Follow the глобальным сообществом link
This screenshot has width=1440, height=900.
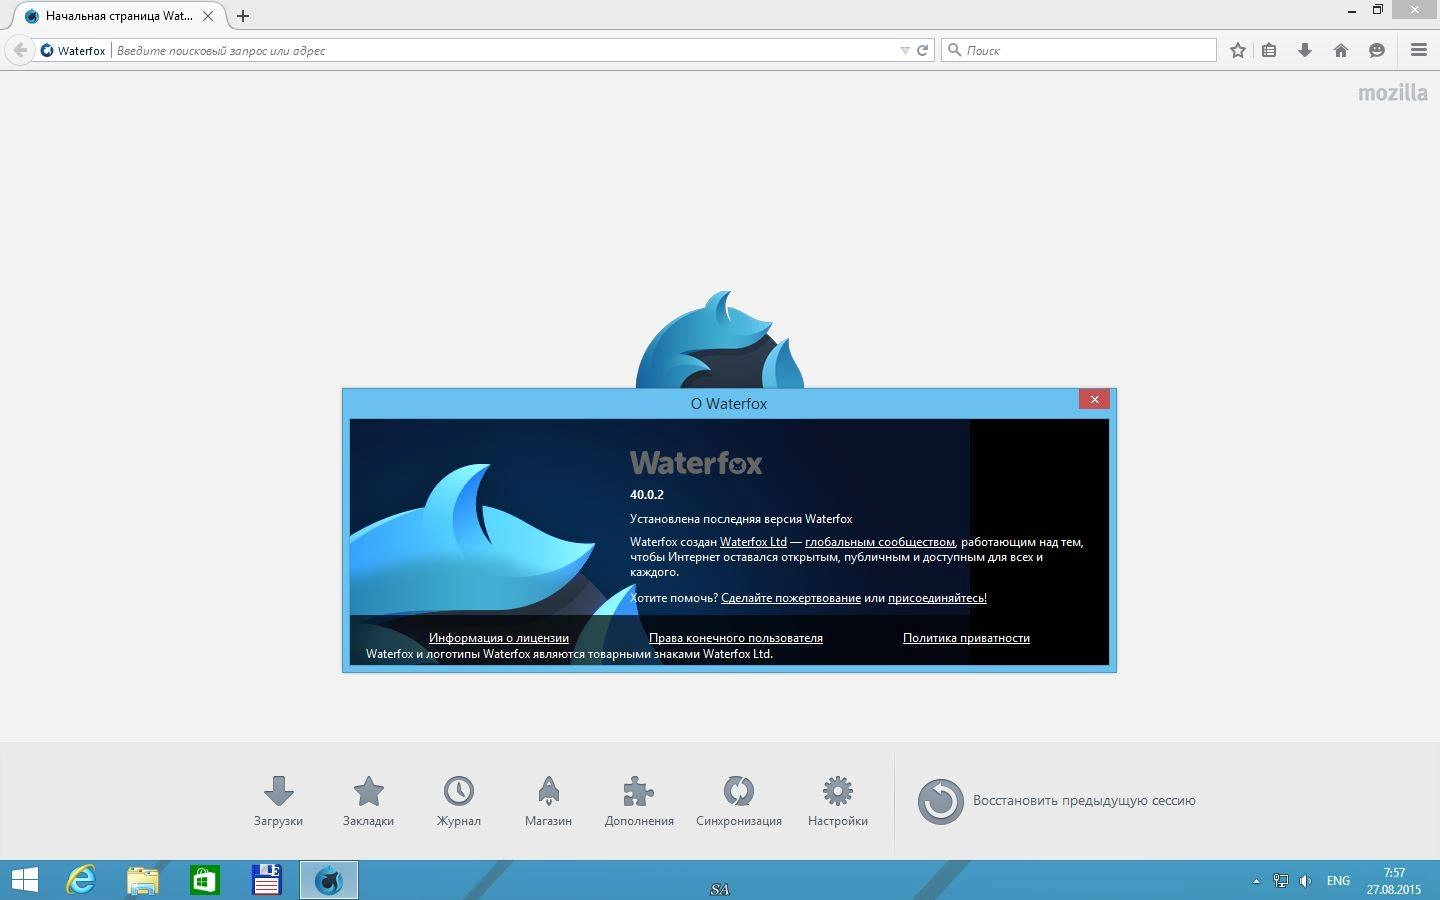click(879, 542)
